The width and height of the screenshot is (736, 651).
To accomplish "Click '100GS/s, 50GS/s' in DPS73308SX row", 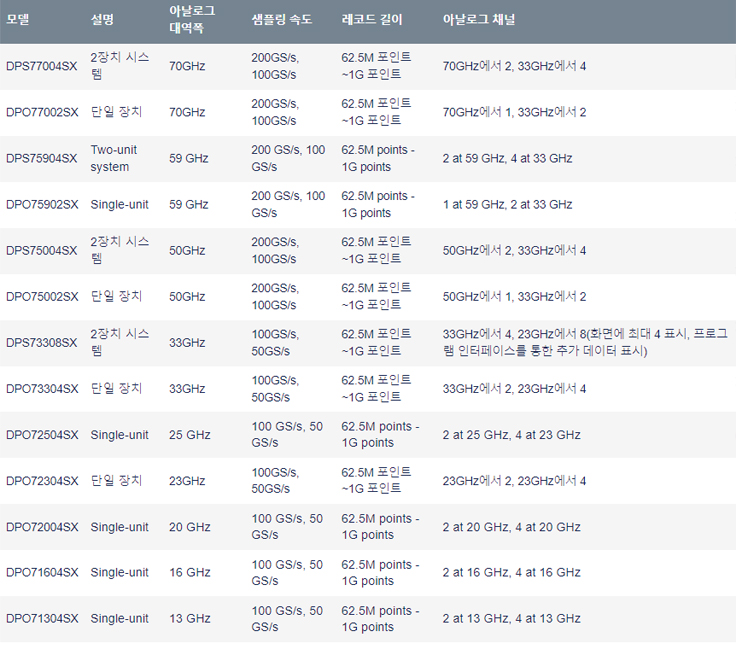I will [x=275, y=343].
